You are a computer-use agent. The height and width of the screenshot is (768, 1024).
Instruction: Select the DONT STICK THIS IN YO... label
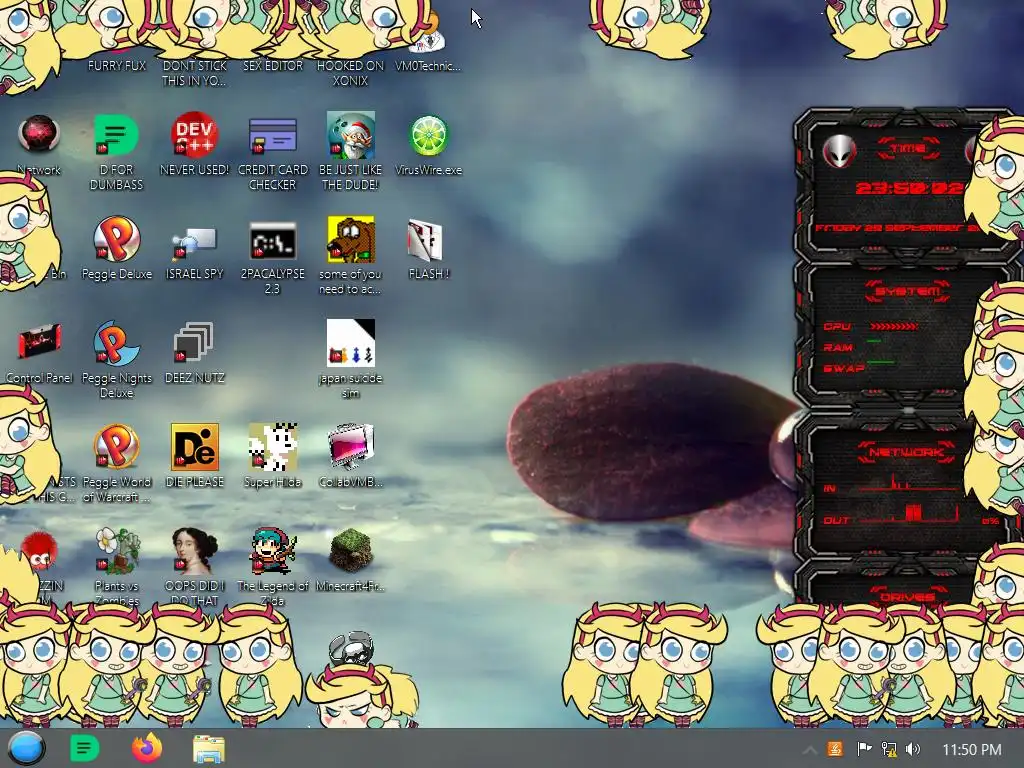coord(194,73)
